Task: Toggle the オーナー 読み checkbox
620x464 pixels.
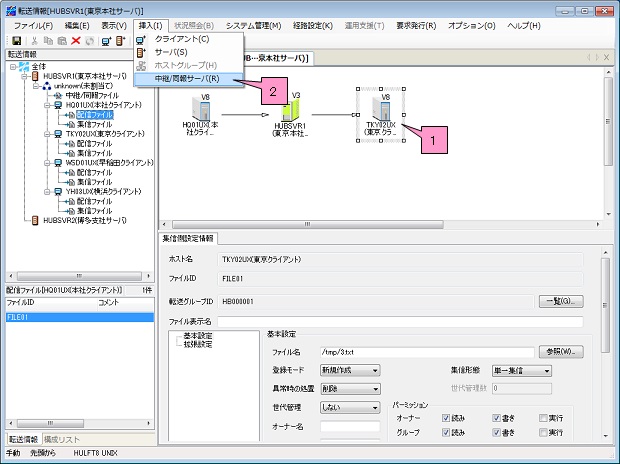Action: 446,418
